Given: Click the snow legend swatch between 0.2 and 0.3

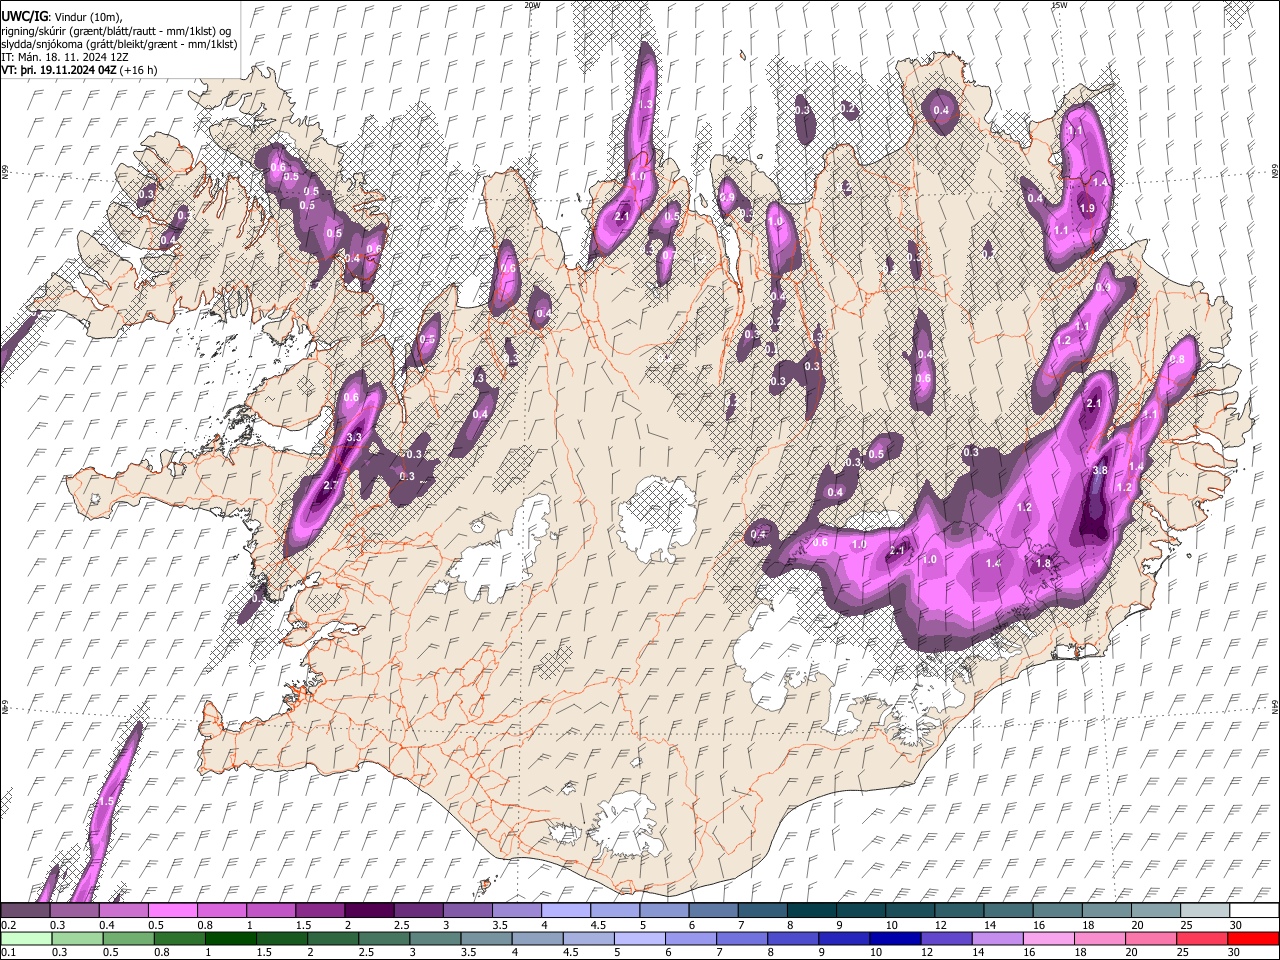Looking at the screenshot, I should (x=25, y=911).
